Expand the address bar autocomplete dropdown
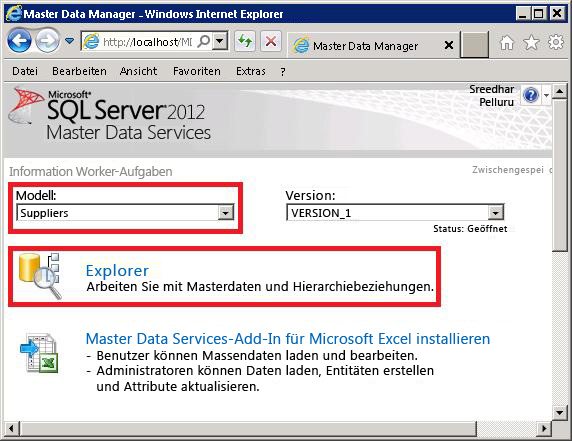 [220, 41]
